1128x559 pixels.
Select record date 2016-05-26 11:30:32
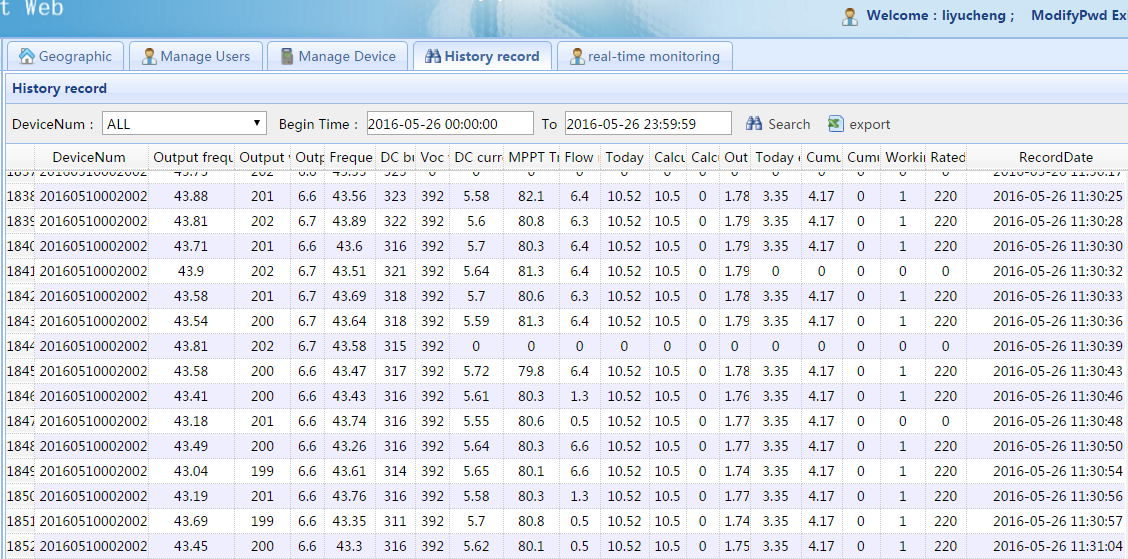pos(1058,271)
